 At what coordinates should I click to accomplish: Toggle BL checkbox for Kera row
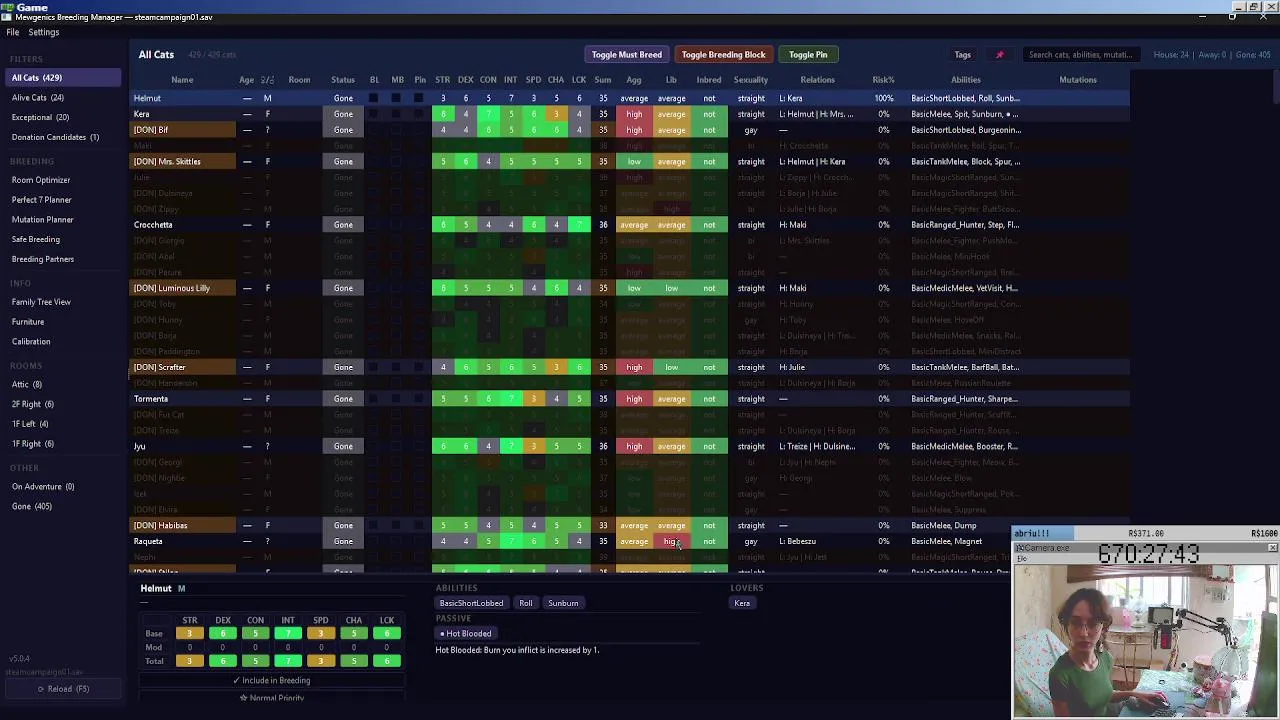[x=373, y=114]
